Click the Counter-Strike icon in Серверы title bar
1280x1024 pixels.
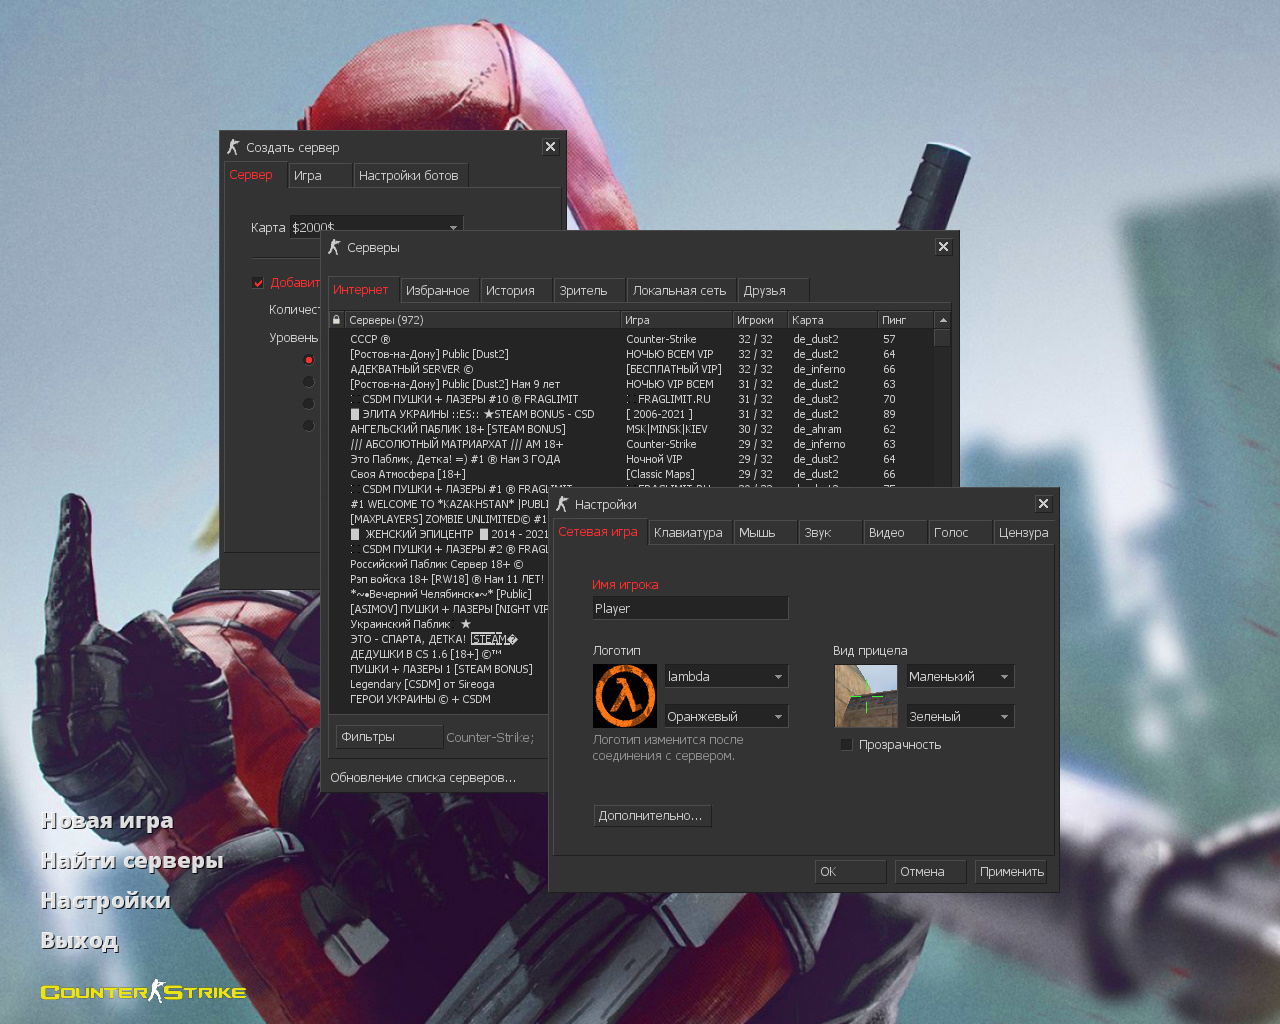tap(335, 247)
